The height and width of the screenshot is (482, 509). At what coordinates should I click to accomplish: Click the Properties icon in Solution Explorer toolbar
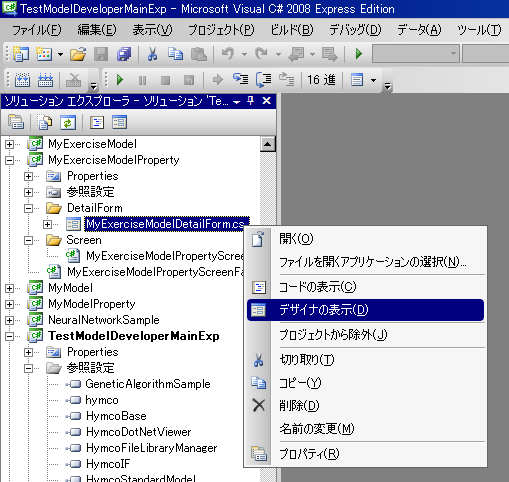(16, 122)
